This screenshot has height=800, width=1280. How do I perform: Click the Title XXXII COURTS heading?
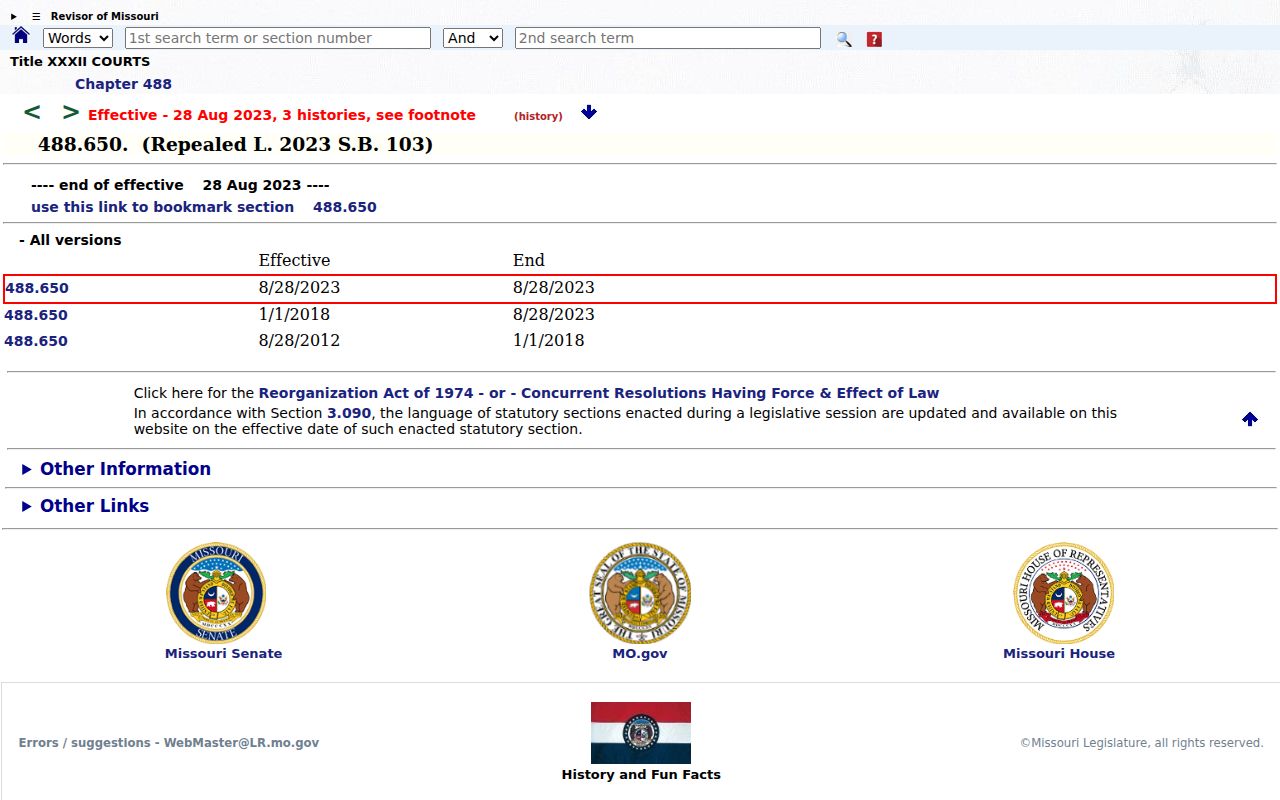click(x=80, y=61)
